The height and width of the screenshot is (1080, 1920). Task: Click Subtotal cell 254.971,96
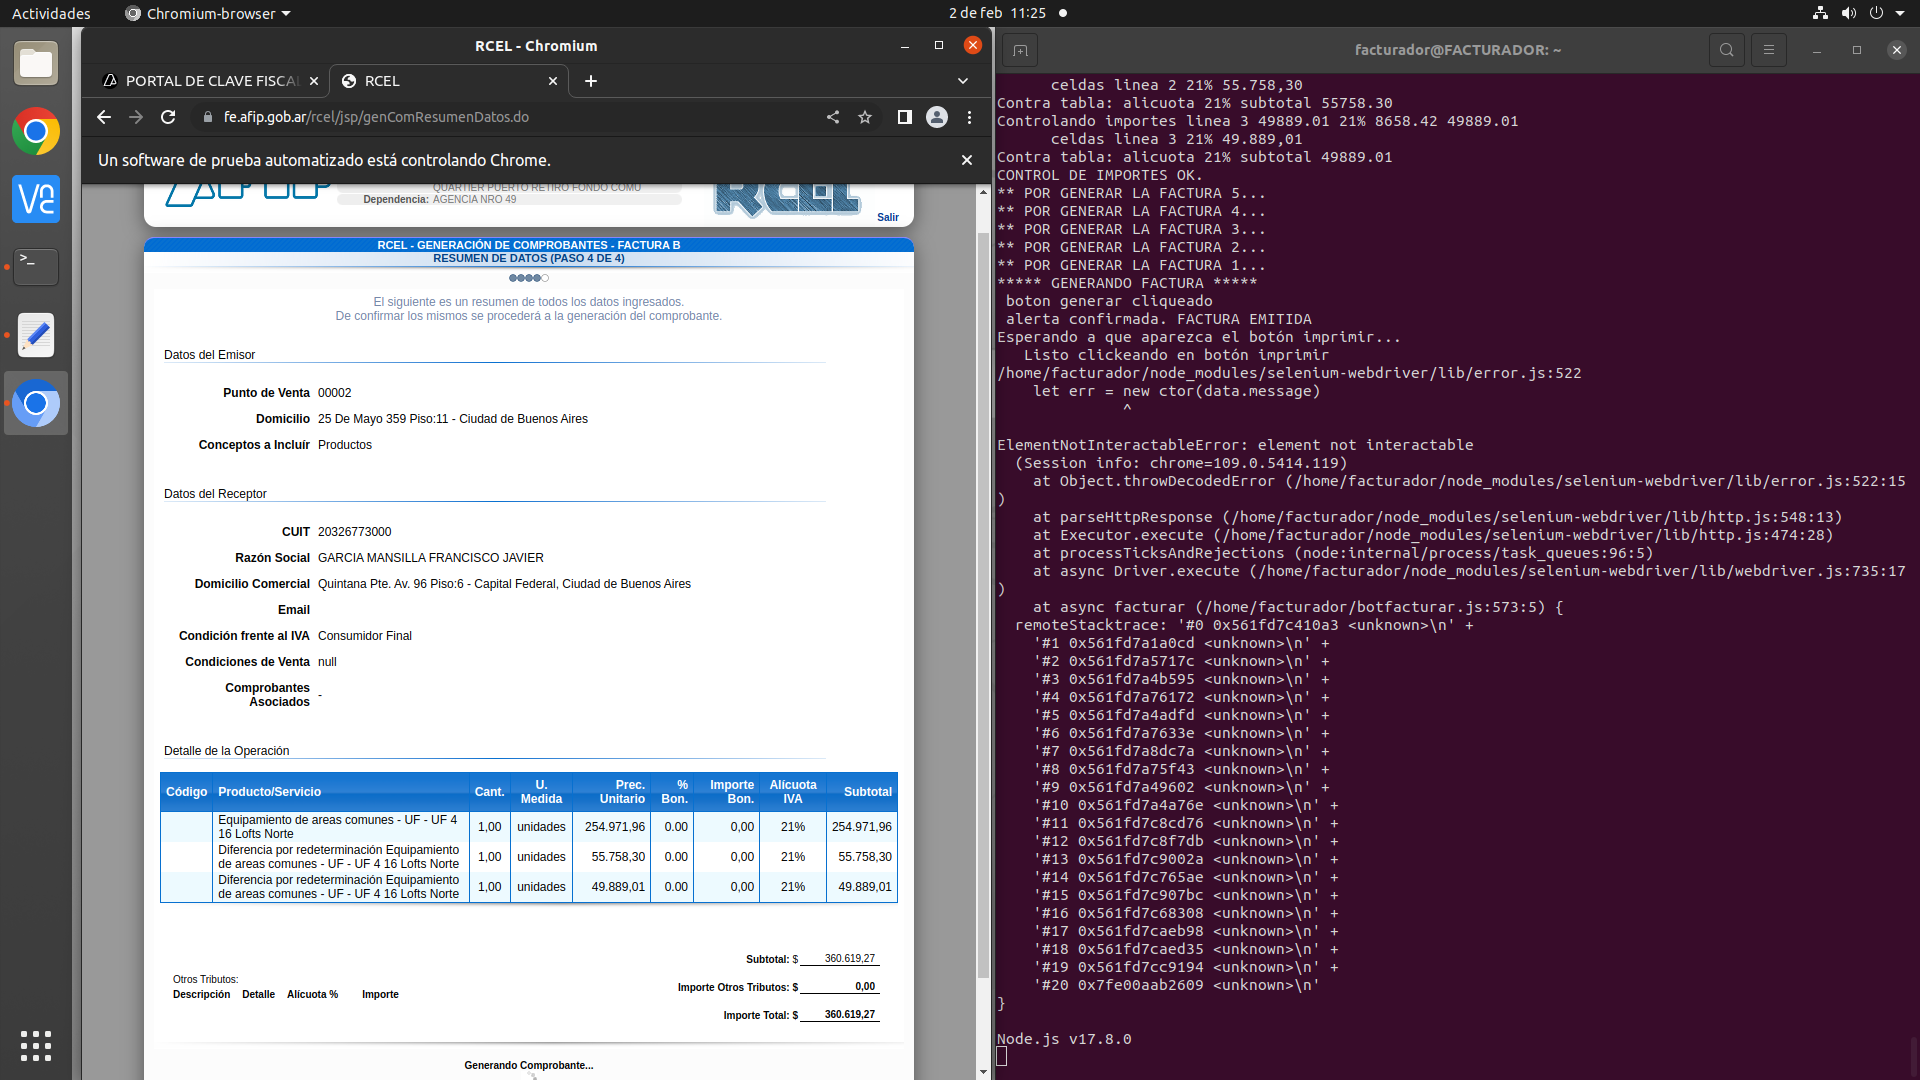point(862,827)
